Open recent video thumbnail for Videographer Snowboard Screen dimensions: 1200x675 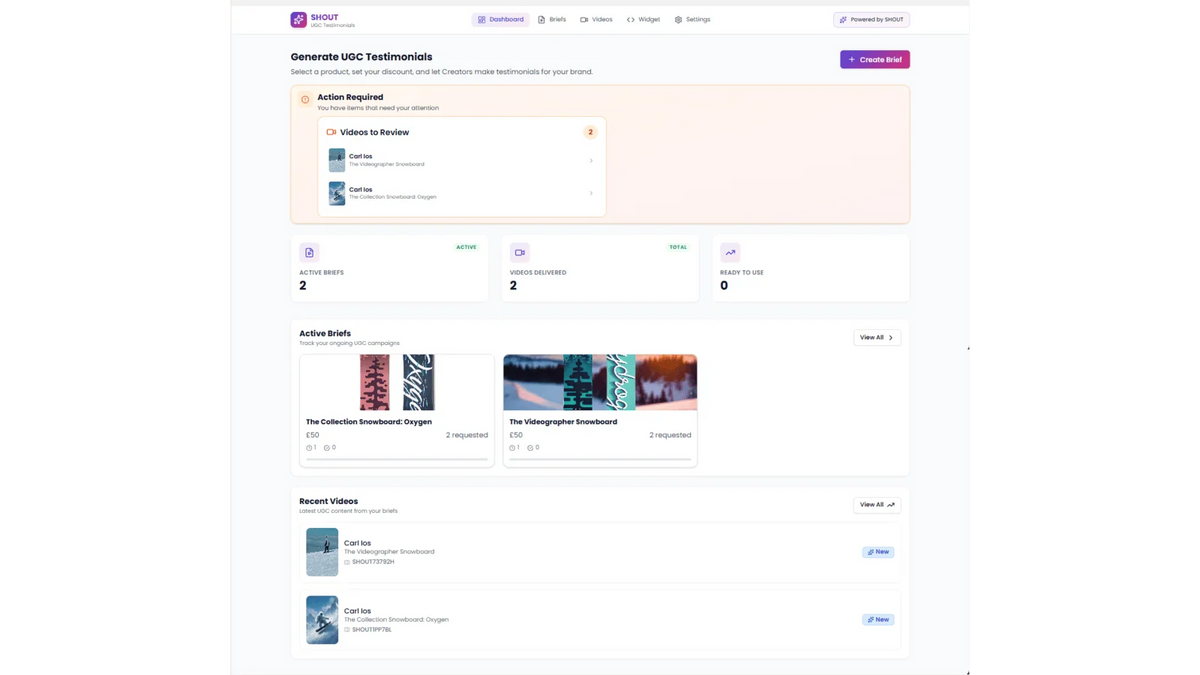click(322, 552)
